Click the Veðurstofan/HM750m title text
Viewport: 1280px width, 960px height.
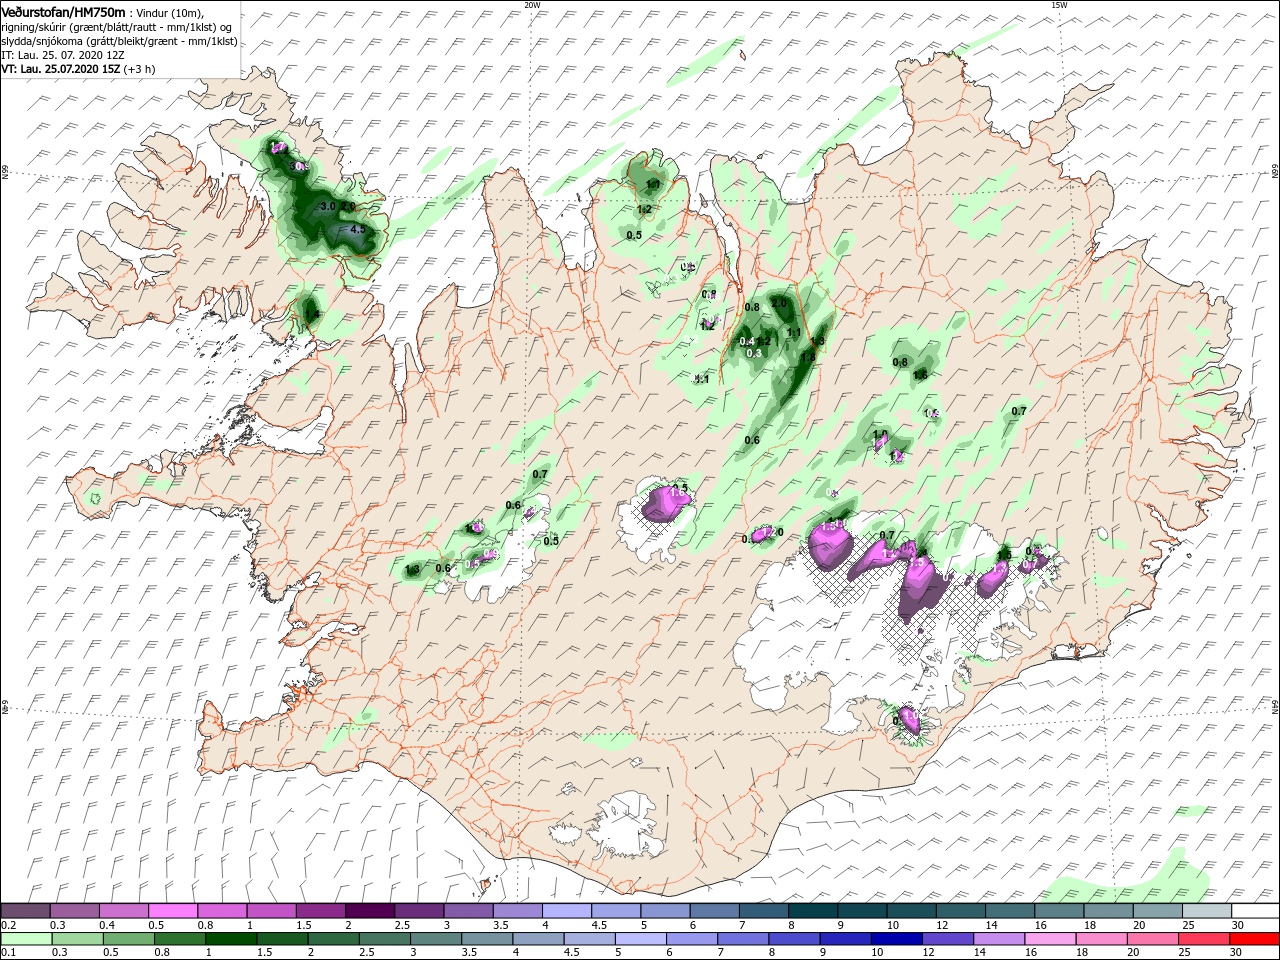[63, 11]
